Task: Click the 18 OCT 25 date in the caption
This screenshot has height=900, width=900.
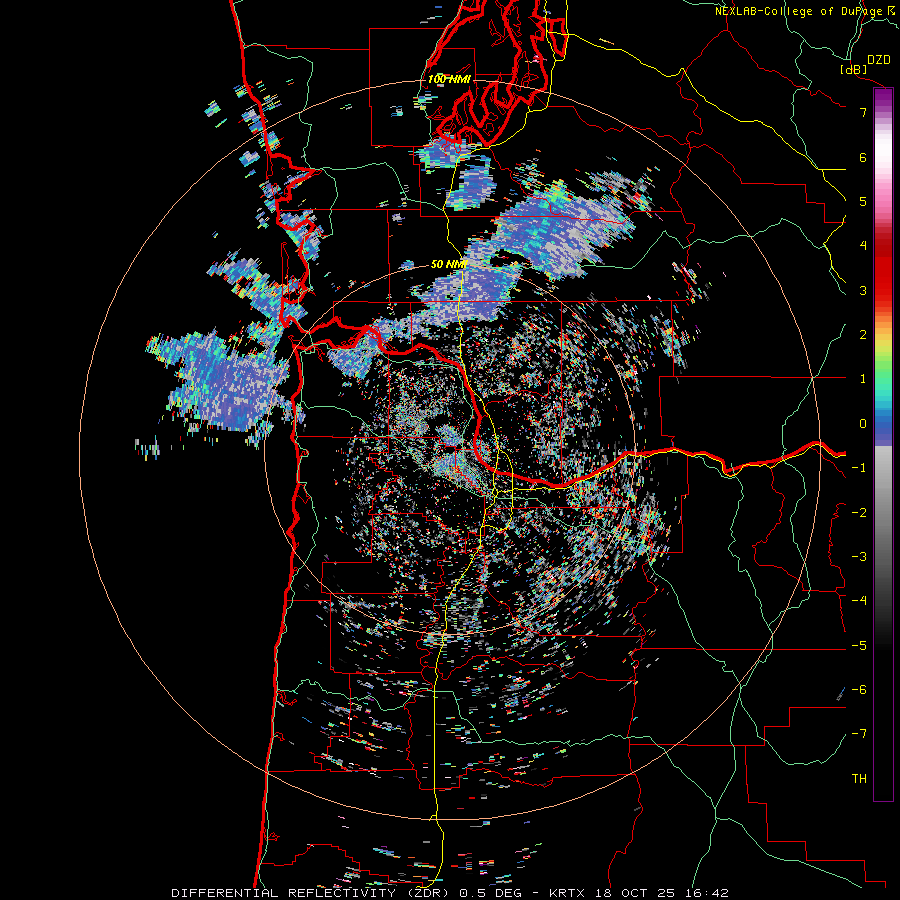Action: pyautogui.click(x=634, y=893)
